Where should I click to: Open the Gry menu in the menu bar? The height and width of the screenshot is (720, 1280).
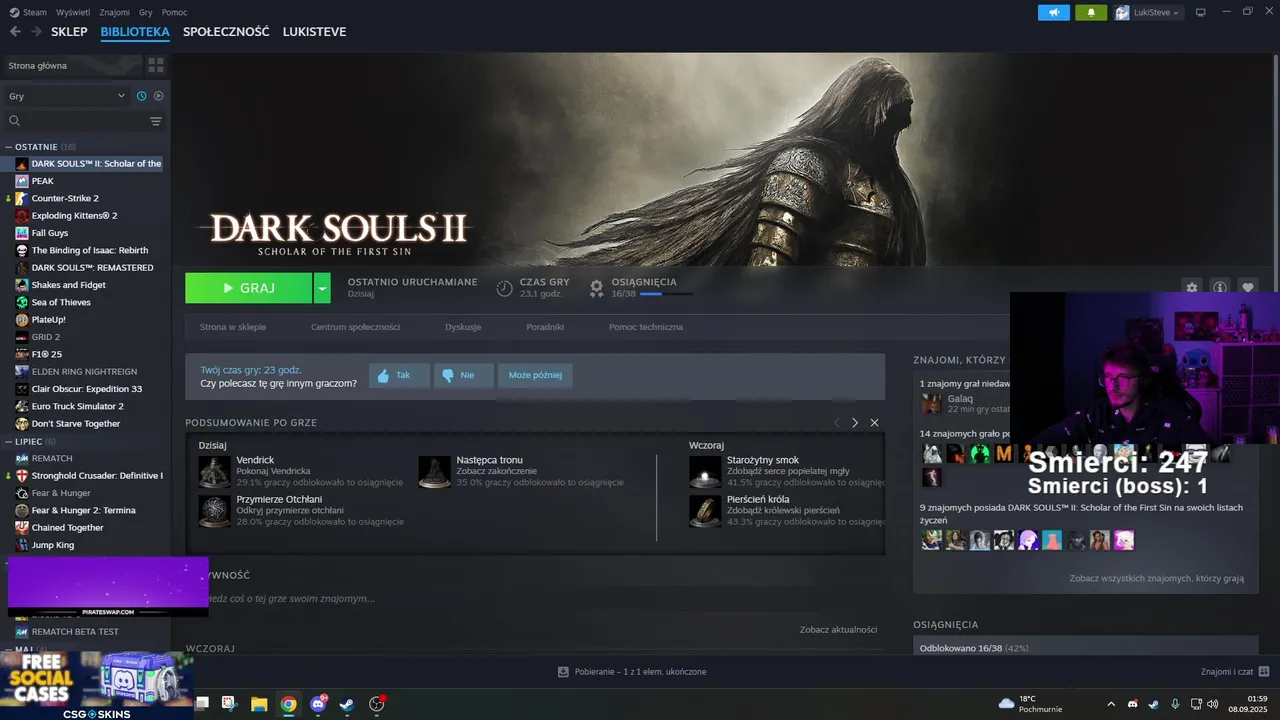click(x=146, y=12)
